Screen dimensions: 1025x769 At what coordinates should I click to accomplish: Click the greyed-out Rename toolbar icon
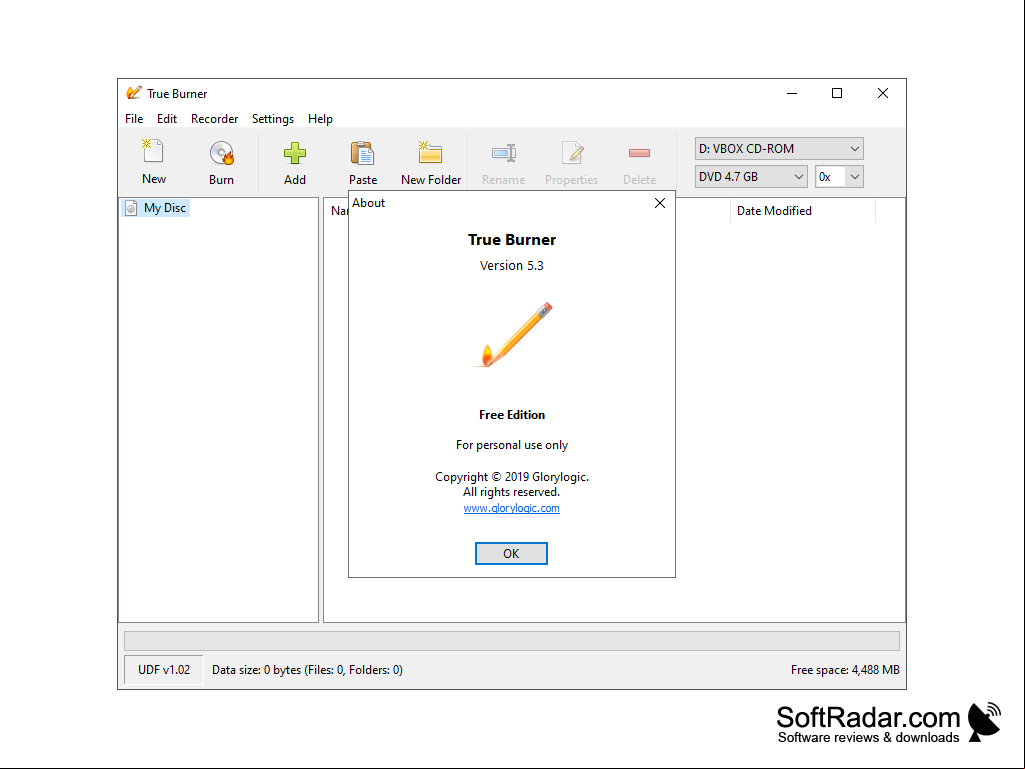coord(503,154)
